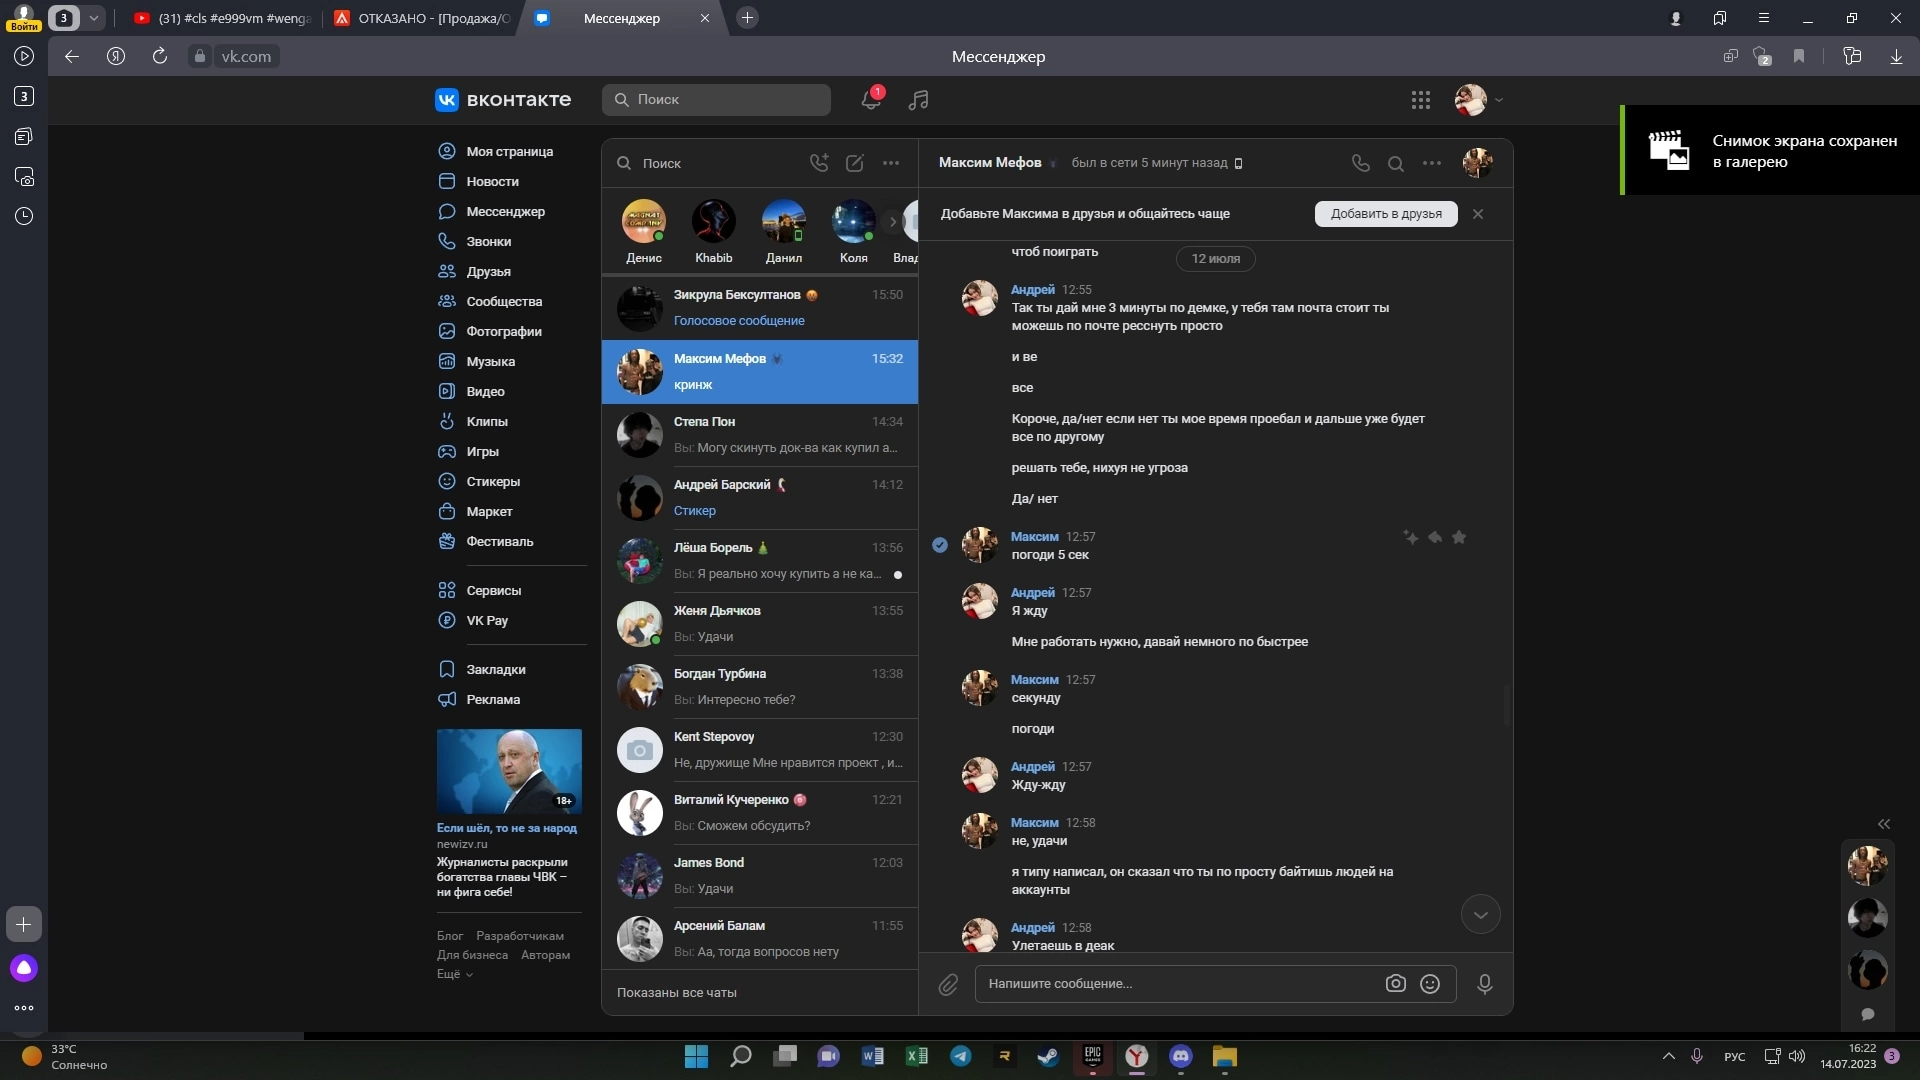Open the emoji picker in message field

coord(1430,984)
